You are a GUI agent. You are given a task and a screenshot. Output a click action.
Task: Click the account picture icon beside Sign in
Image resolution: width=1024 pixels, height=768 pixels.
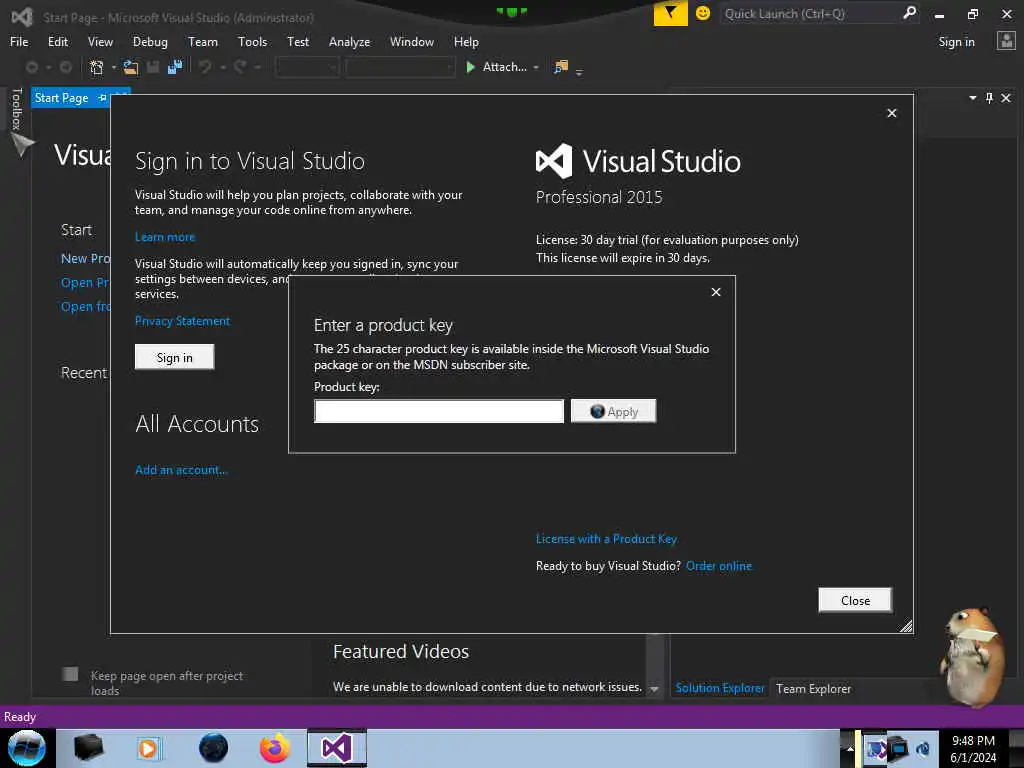pyautogui.click(x=1006, y=41)
